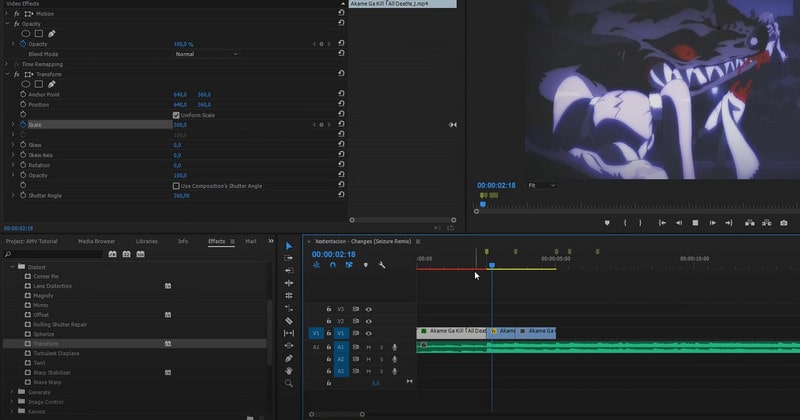Choose the Track Select Backward tool
Viewport: 800px width, 420px height.
[x=289, y=270]
